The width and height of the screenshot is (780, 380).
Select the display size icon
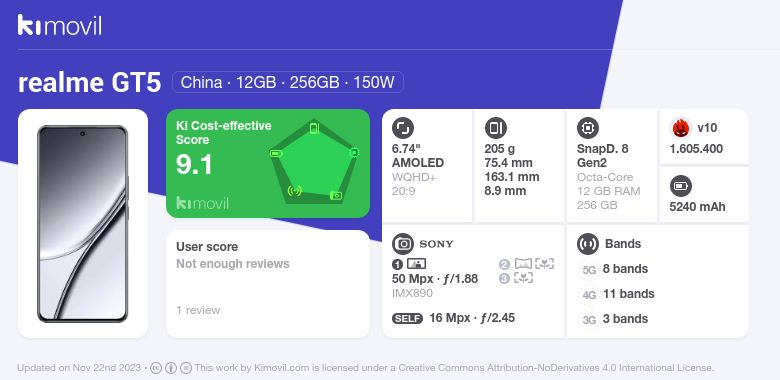pos(402,128)
